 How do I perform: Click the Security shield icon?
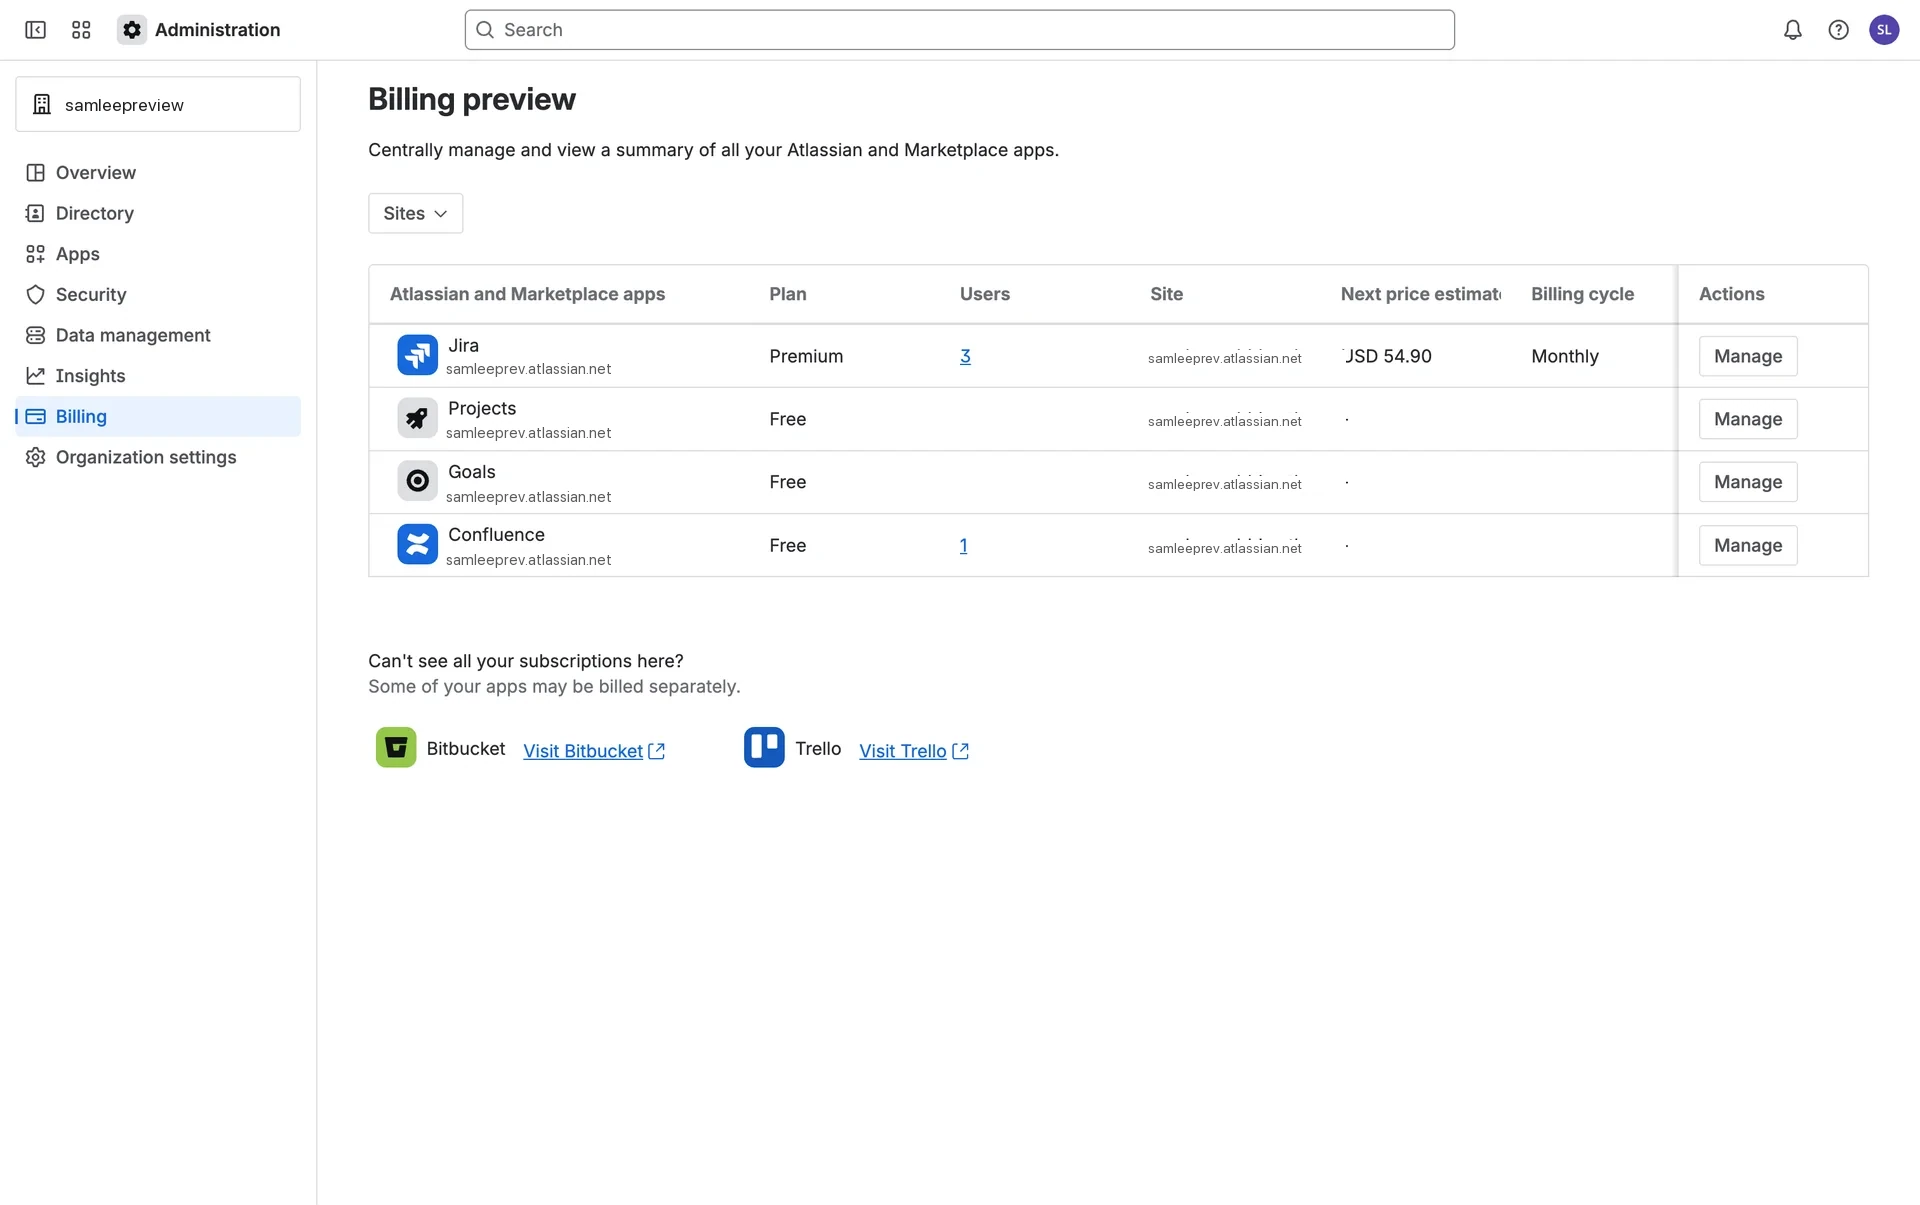[35, 294]
